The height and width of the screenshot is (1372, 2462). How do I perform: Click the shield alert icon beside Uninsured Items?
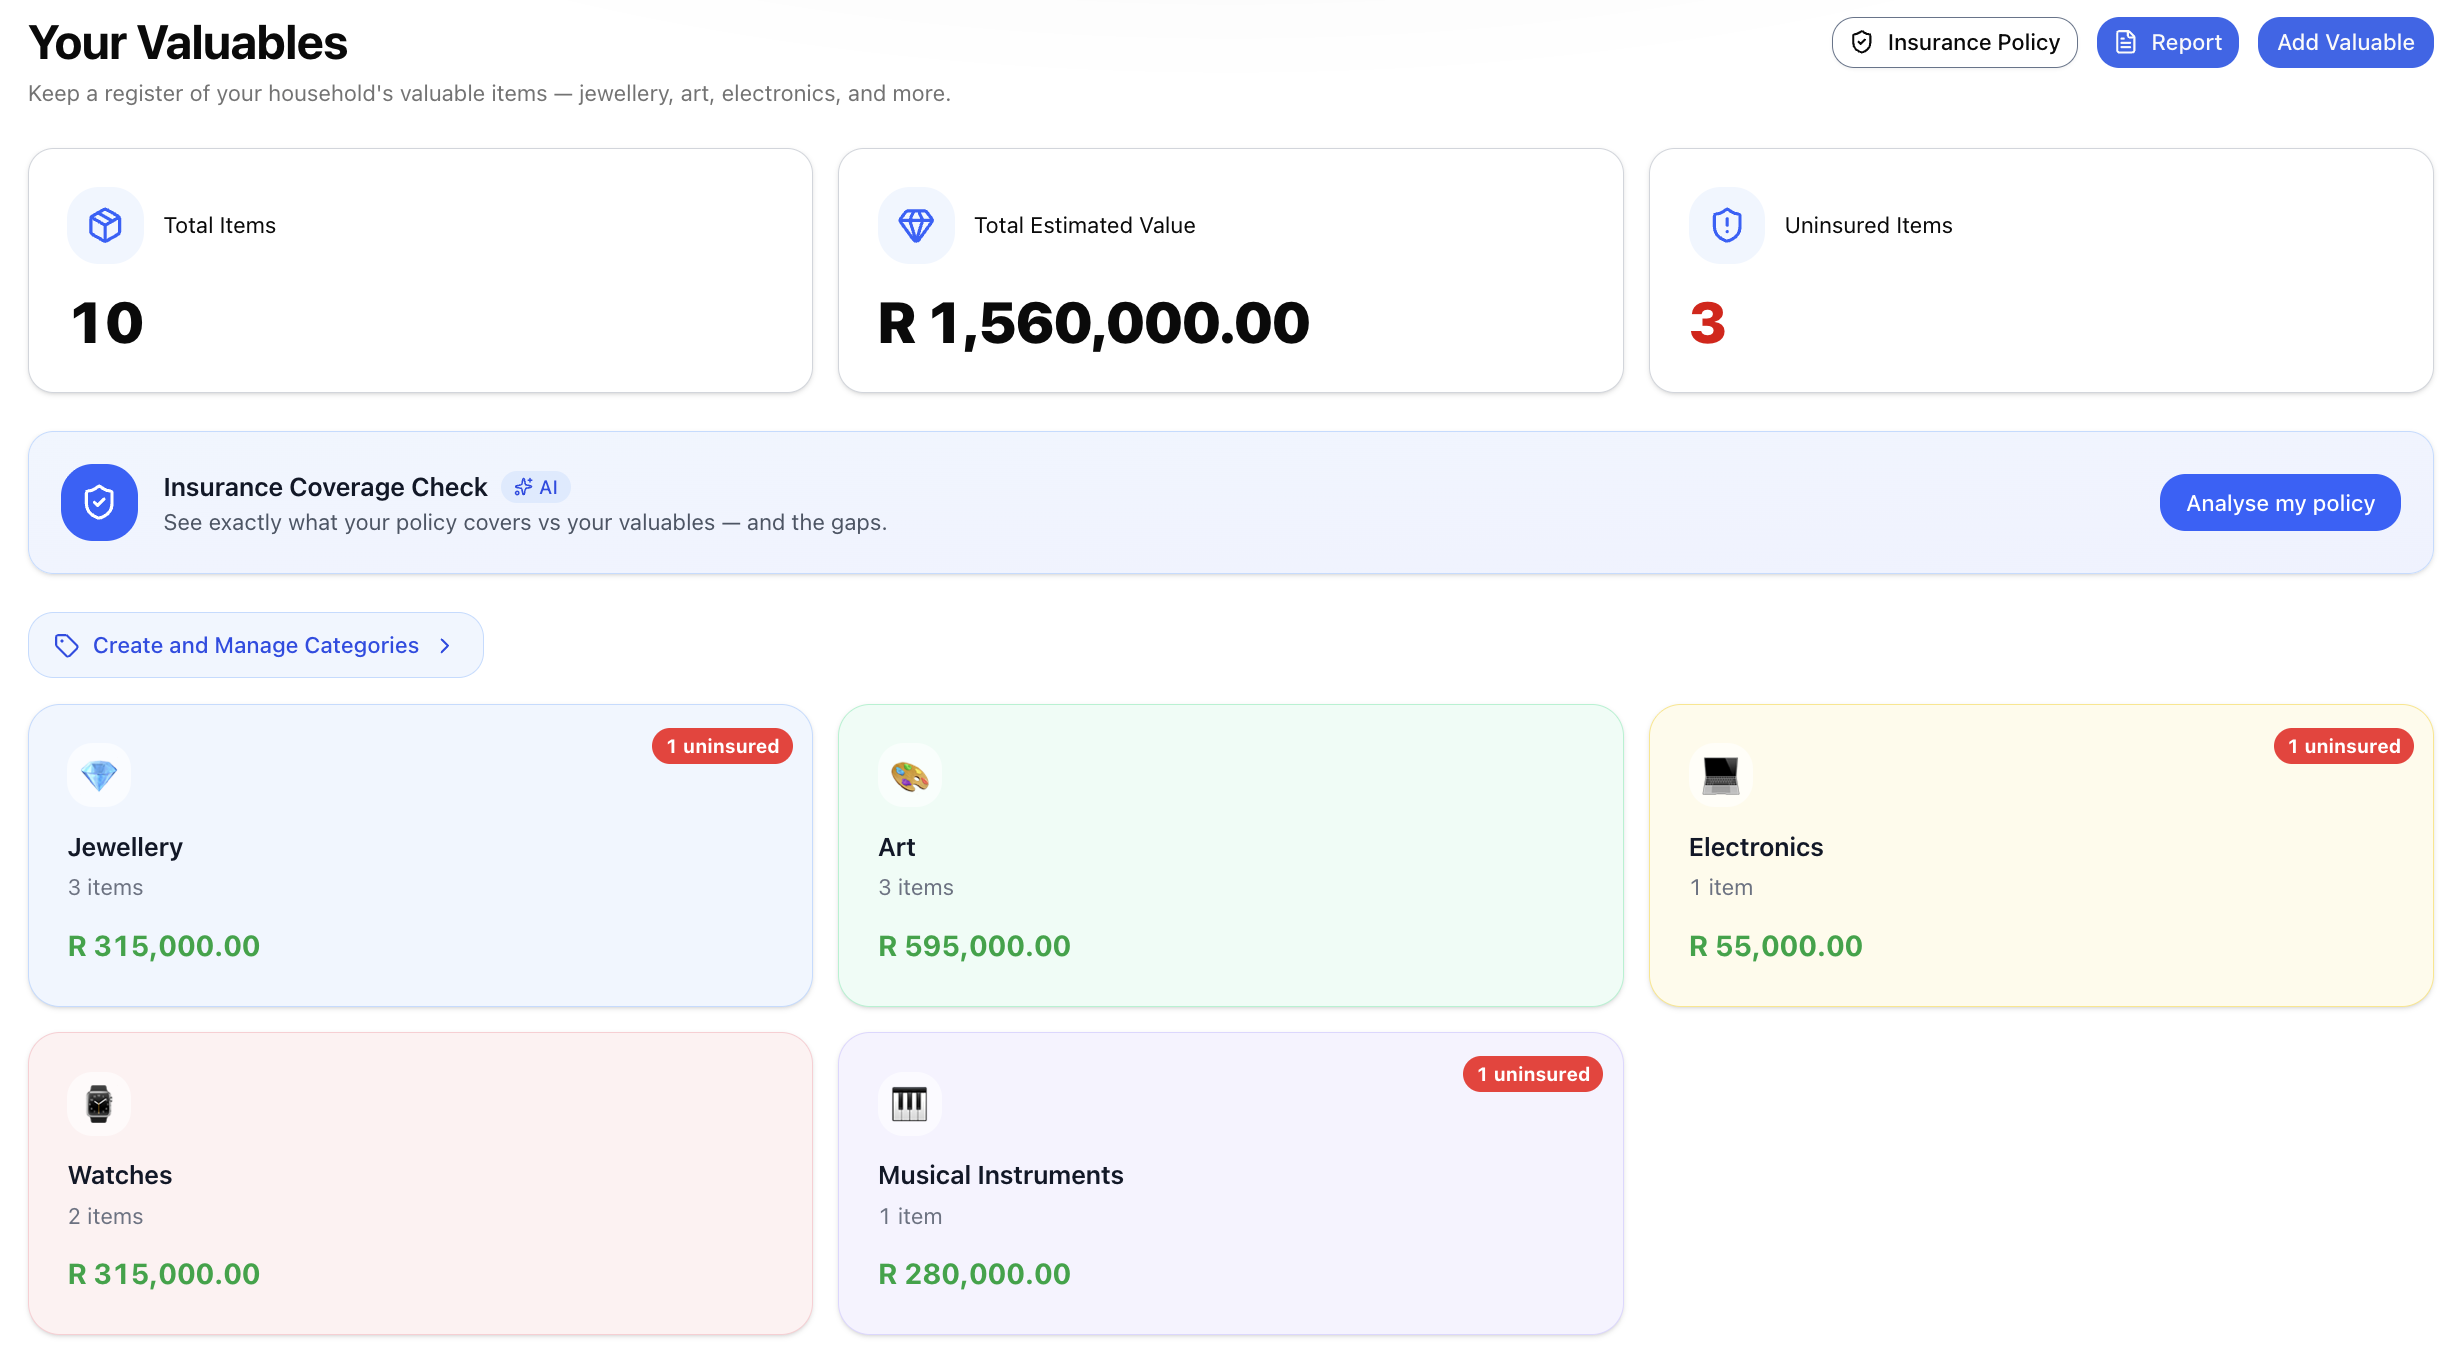pyautogui.click(x=1727, y=225)
